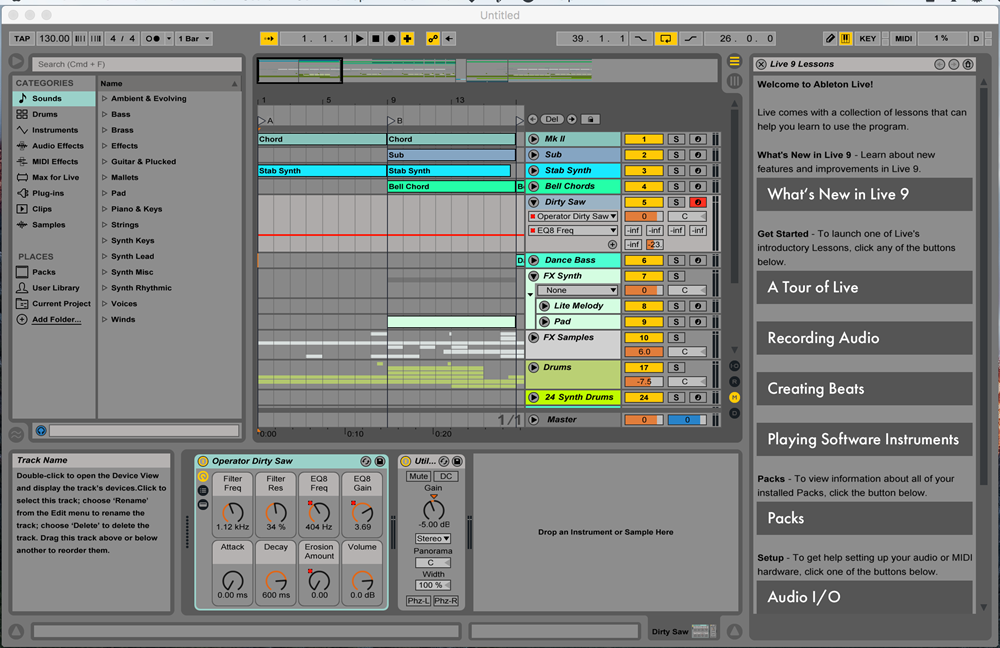
Task: Select the Drums category icon in browser
Action: [x=22, y=115]
